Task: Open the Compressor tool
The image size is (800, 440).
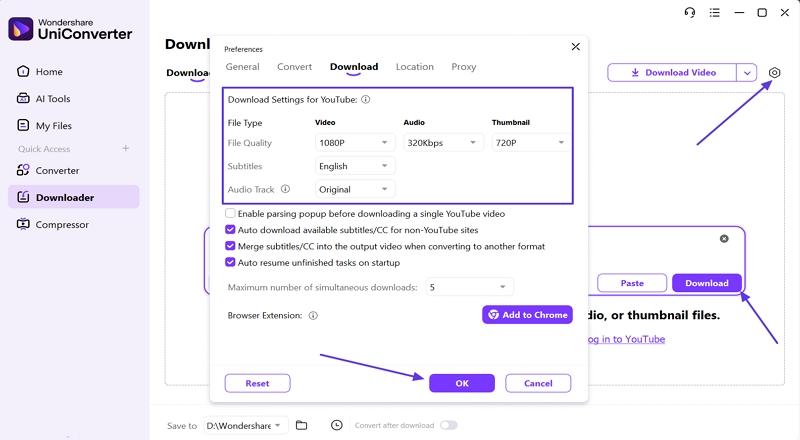Action: click(x=53, y=225)
